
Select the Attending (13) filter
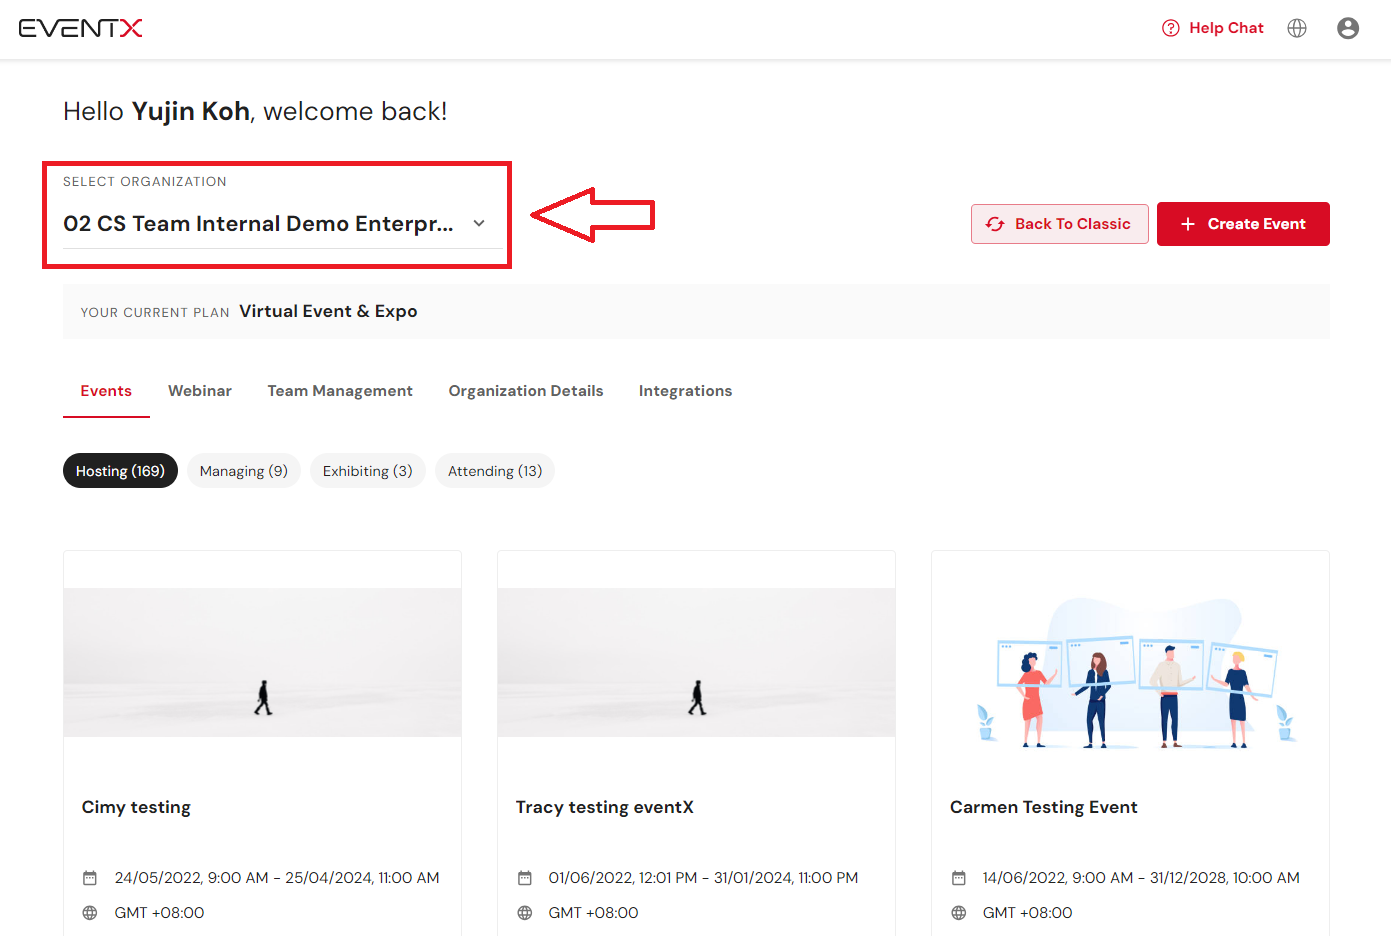click(494, 471)
